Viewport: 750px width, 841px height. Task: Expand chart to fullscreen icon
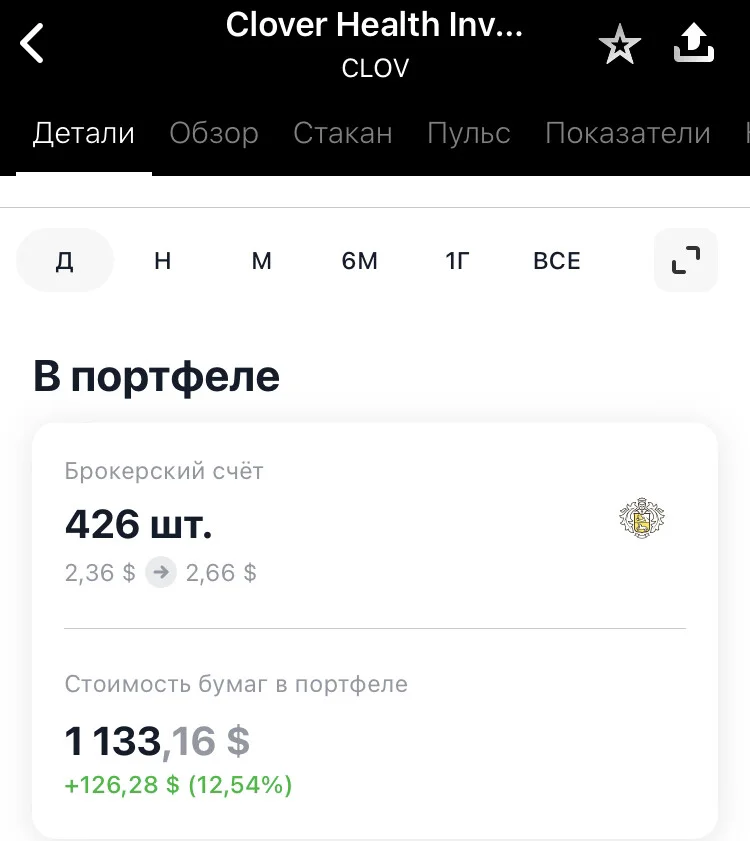(x=686, y=260)
